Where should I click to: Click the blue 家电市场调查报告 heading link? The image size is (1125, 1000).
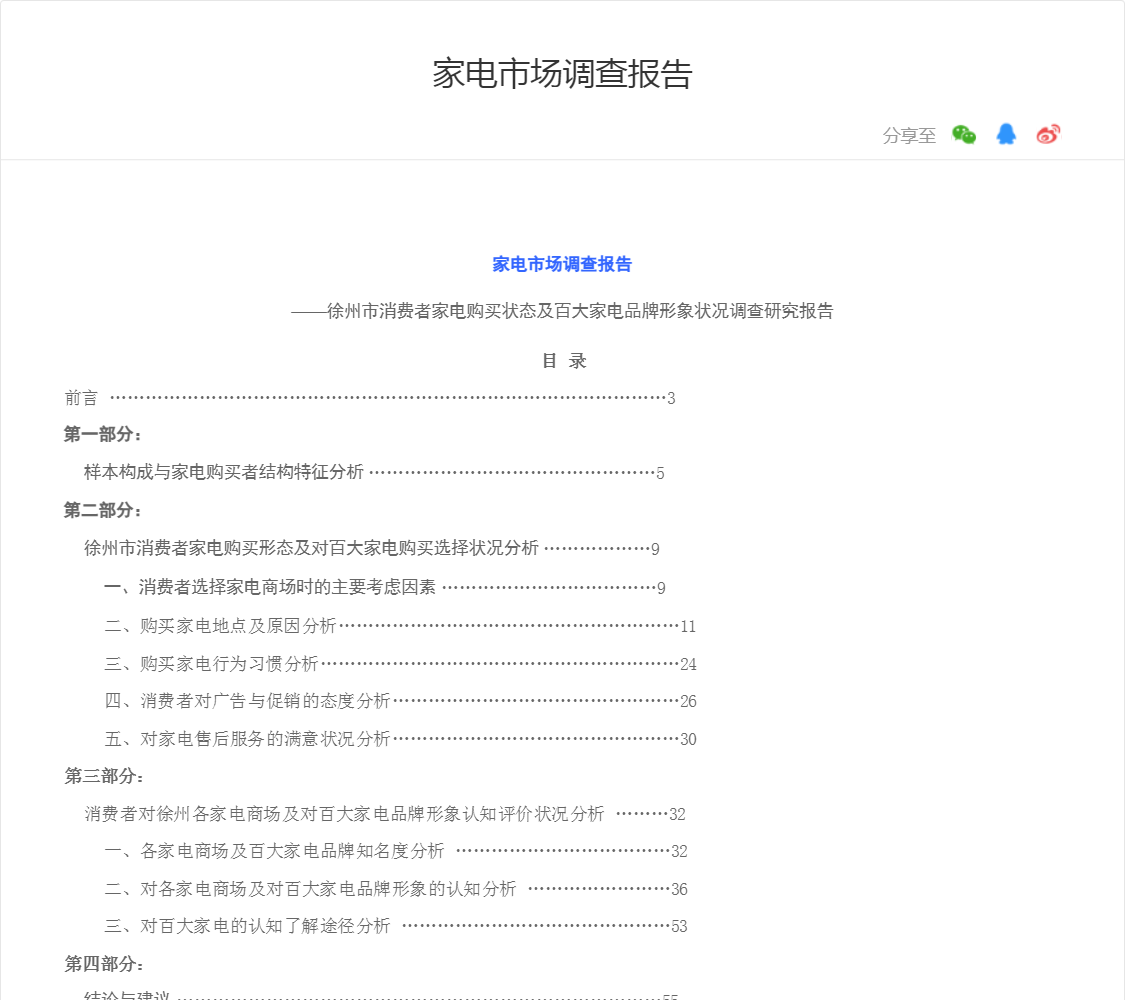pyautogui.click(x=562, y=264)
